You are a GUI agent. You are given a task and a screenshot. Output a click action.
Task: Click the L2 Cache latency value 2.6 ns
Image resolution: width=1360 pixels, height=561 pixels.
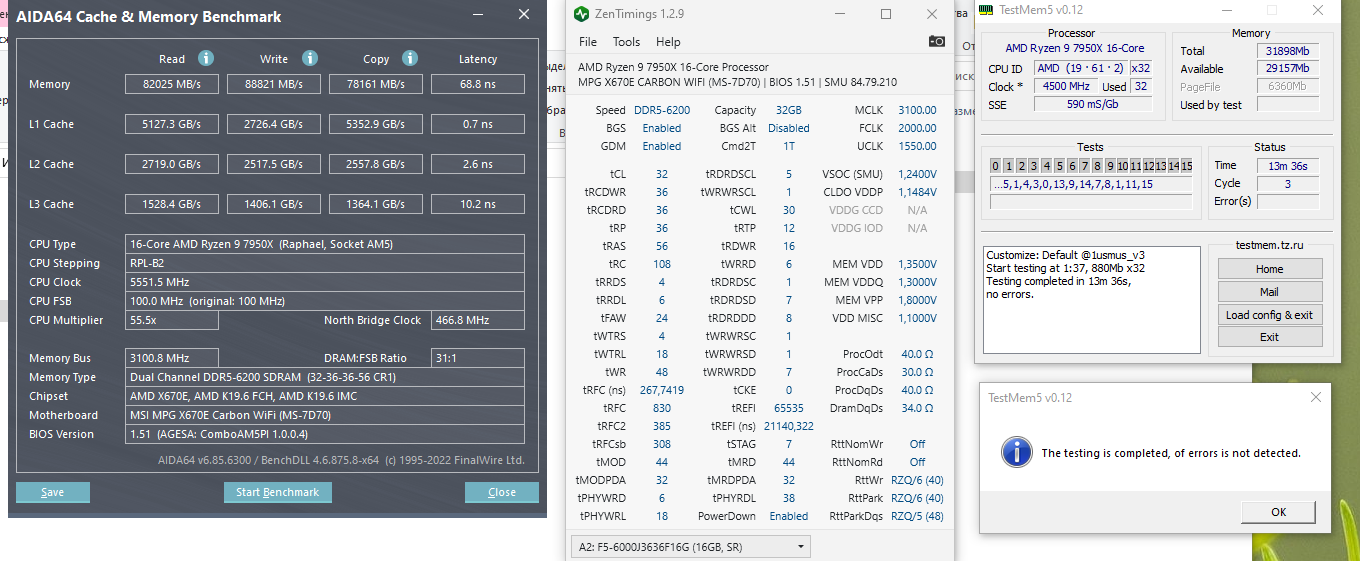[477, 164]
